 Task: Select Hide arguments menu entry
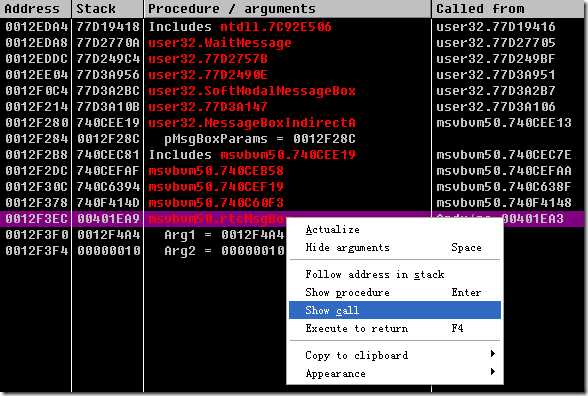pyautogui.click(x=395, y=248)
